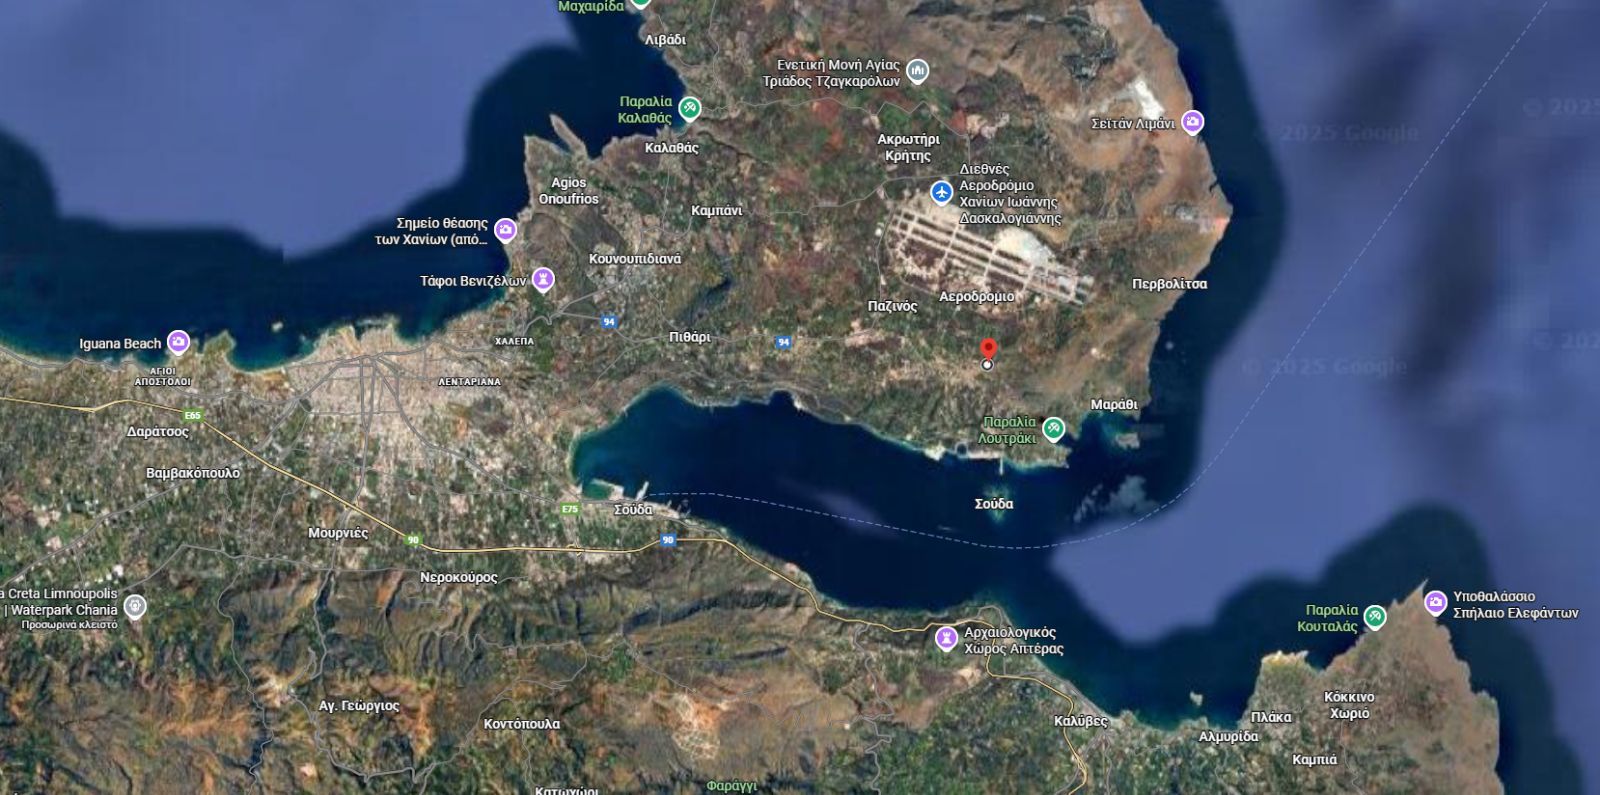Open the Aptera archaeological site marker
Image resolution: width=1600 pixels, height=795 pixels.
click(946, 639)
